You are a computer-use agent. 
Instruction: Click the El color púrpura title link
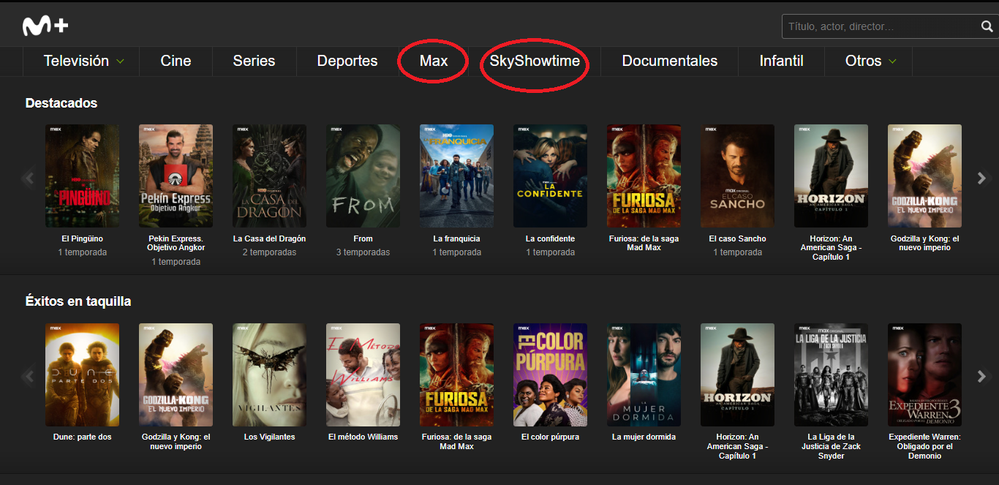tap(551, 437)
